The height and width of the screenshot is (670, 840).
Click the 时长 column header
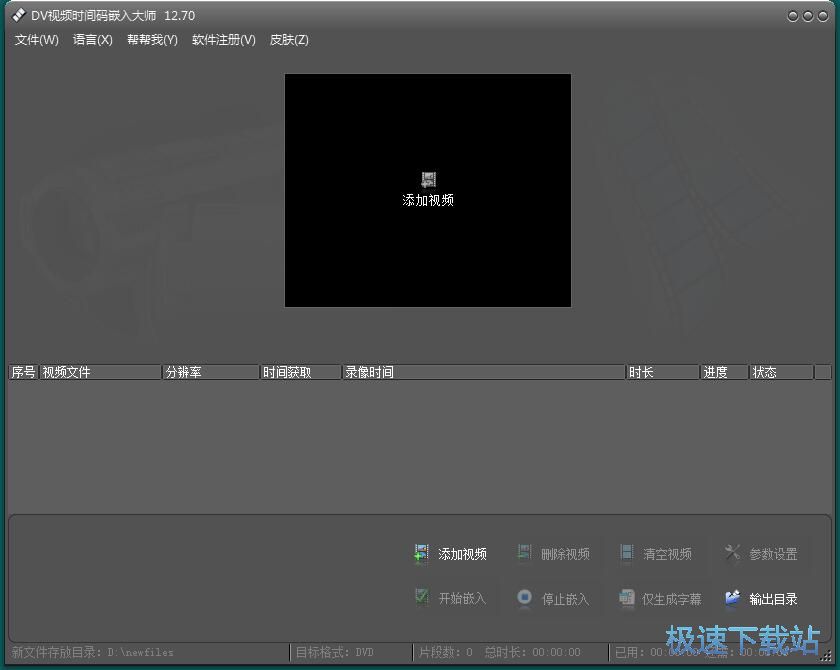point(663,372)
